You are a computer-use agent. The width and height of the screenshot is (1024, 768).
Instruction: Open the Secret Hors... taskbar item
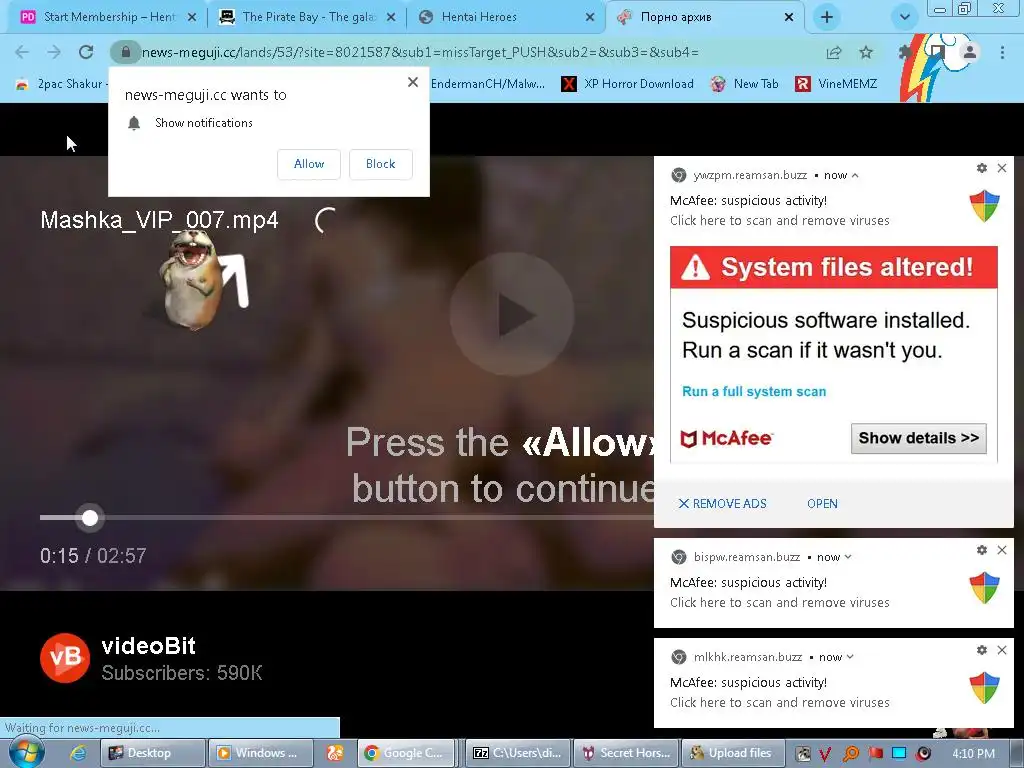pyautogui.click(x=626, y=753)
